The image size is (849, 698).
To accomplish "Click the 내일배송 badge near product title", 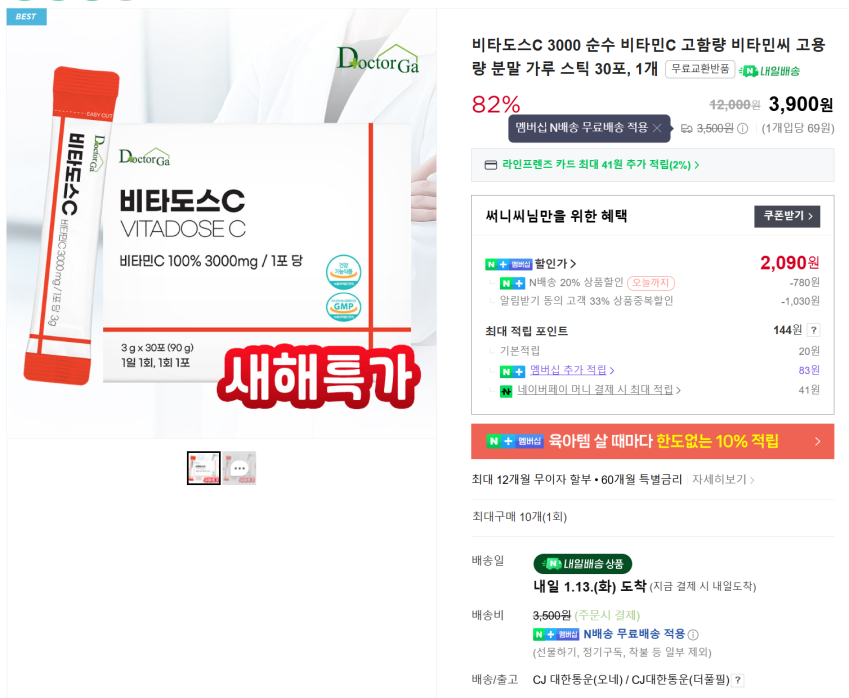I will click(x=769, y=71).
